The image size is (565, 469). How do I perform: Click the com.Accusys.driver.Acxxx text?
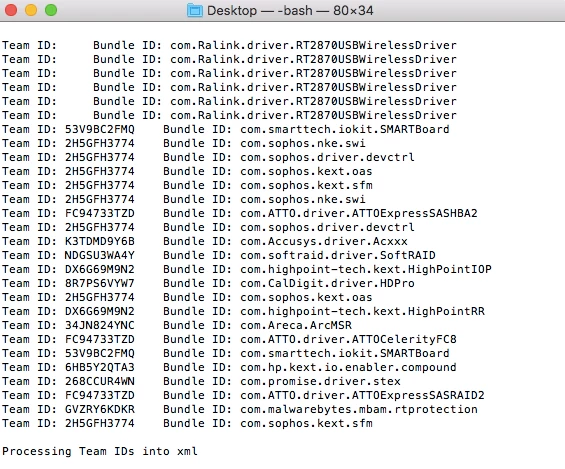pyautogui.click(x=324, y=241)
